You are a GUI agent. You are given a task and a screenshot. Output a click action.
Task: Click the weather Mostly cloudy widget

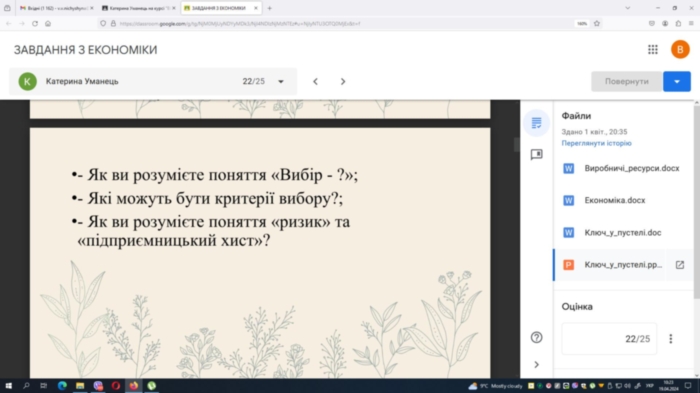[496, 386]
